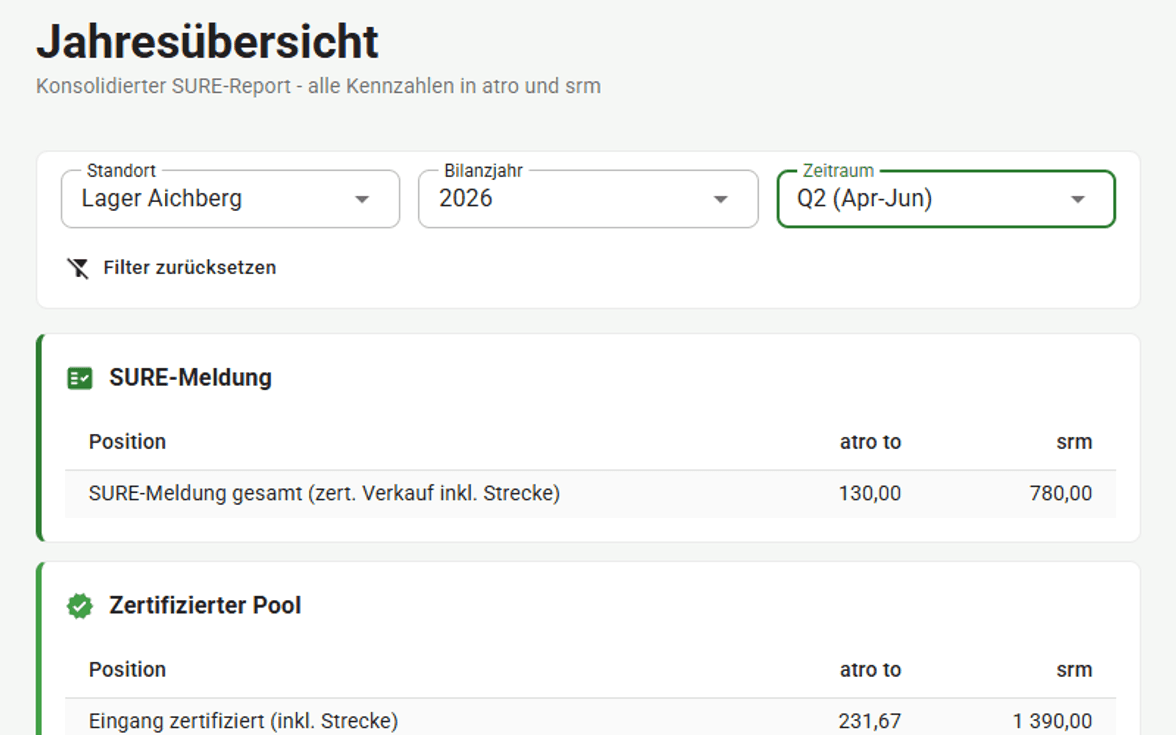
Task: Click the Filter zurücksetzen button
Action: coord(172,268)
